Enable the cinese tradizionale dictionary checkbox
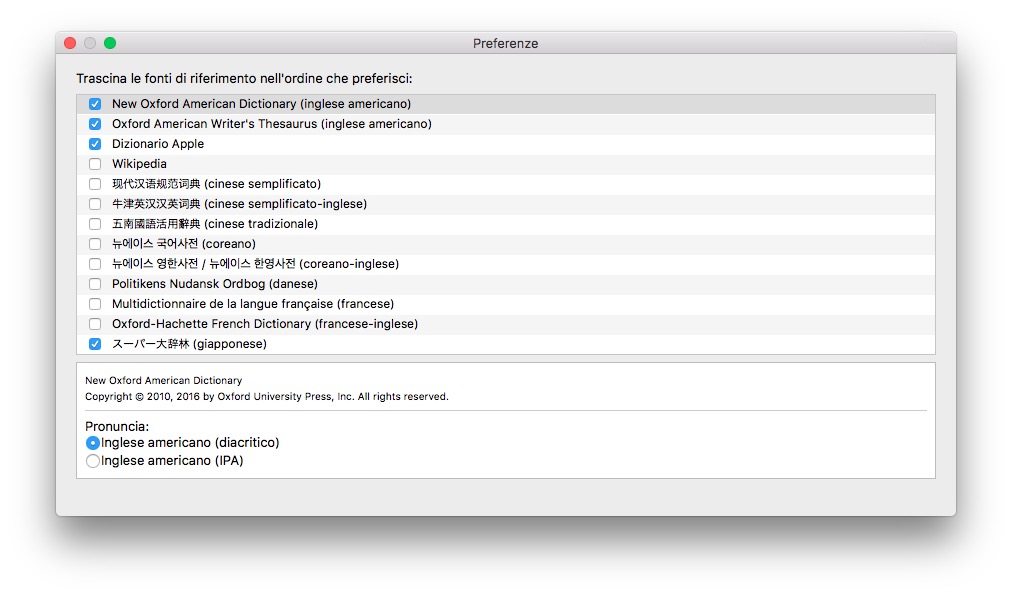This screenshot has width=1012, height=596. 95,224
